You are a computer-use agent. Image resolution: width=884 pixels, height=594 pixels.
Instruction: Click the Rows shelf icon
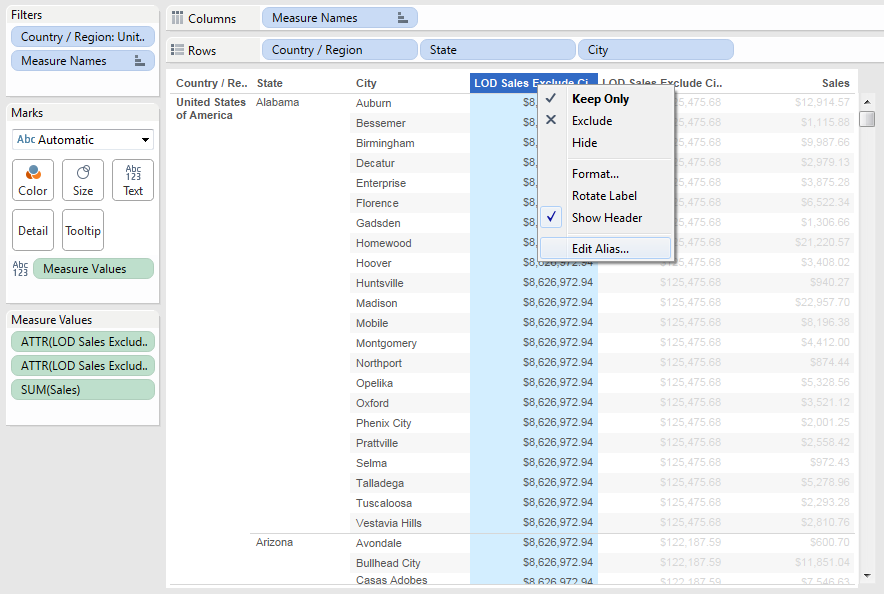(x=178, y=49)
